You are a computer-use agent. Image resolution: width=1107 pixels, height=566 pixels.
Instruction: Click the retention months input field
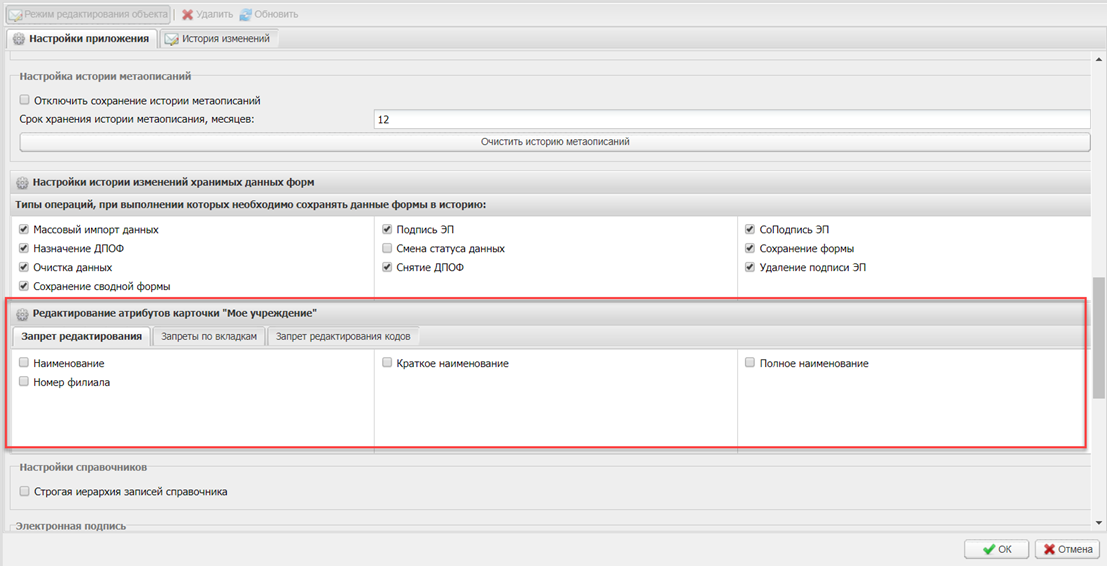[730, 120]
